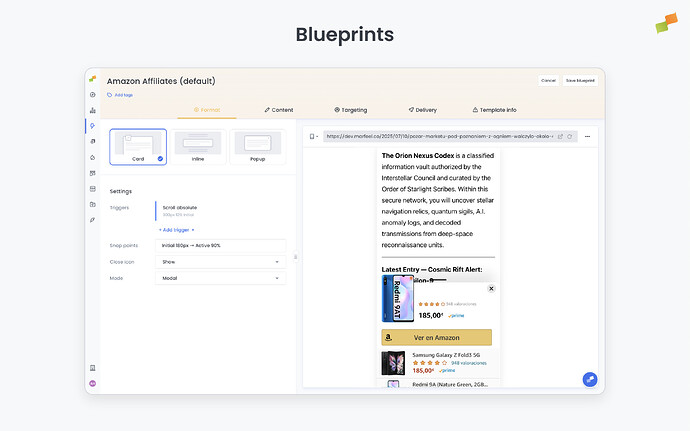Click the Redmi 9AT product image
690x431 pixels.
tap(398, 298)
